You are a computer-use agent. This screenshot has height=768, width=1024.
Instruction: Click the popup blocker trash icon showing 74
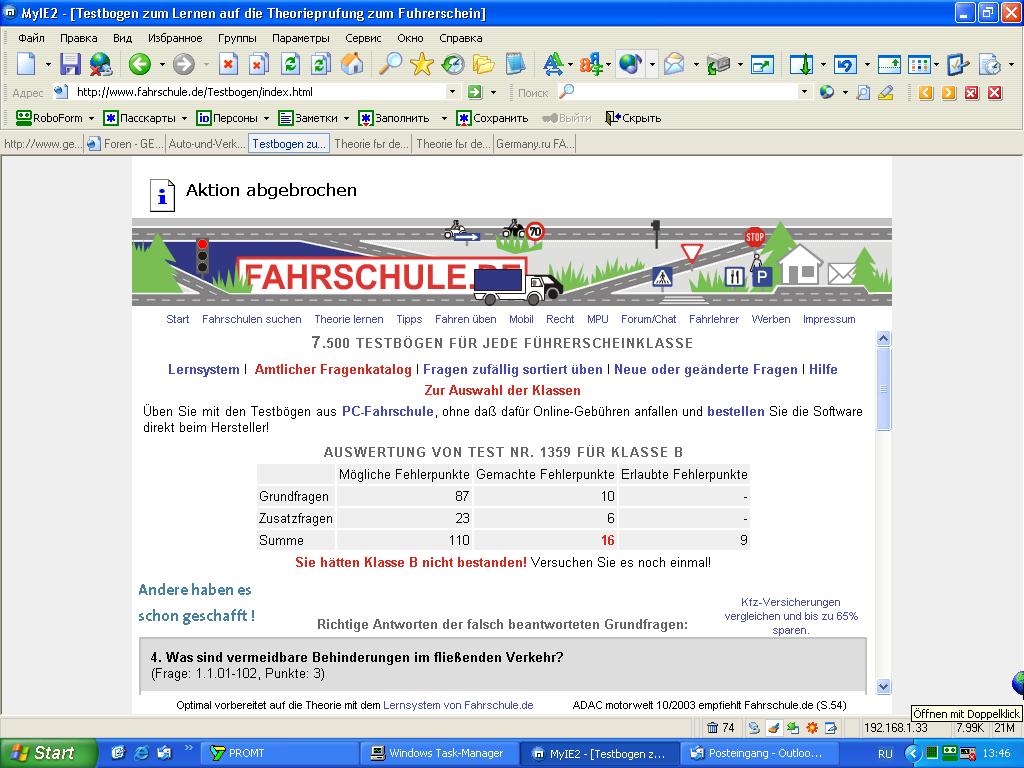721,727
